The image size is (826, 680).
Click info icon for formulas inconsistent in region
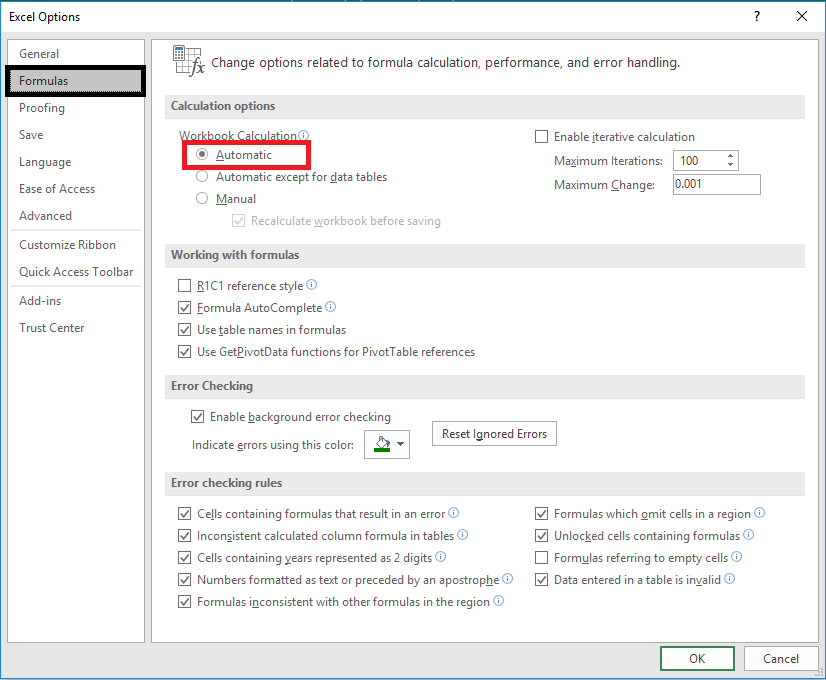[x=498, y=600]
